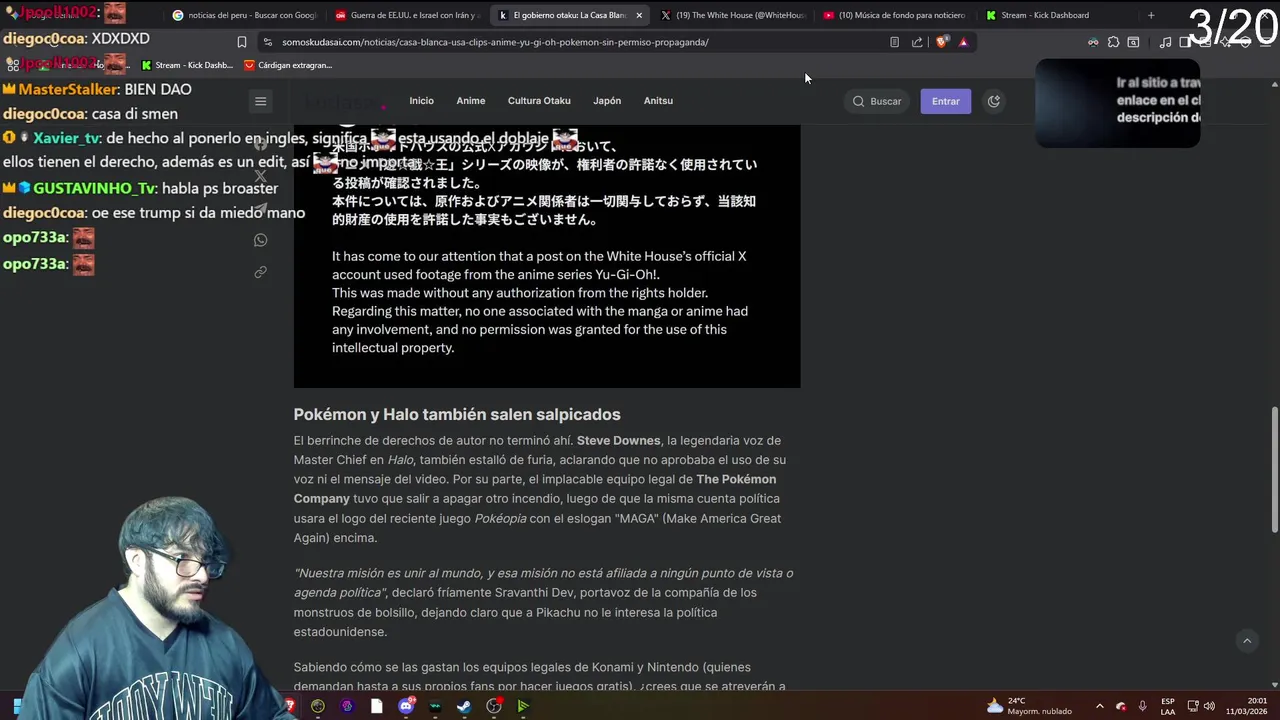Screen dimensions: 1280x720
Task: Open the Japón nav item
Action: tap(607, 101)
